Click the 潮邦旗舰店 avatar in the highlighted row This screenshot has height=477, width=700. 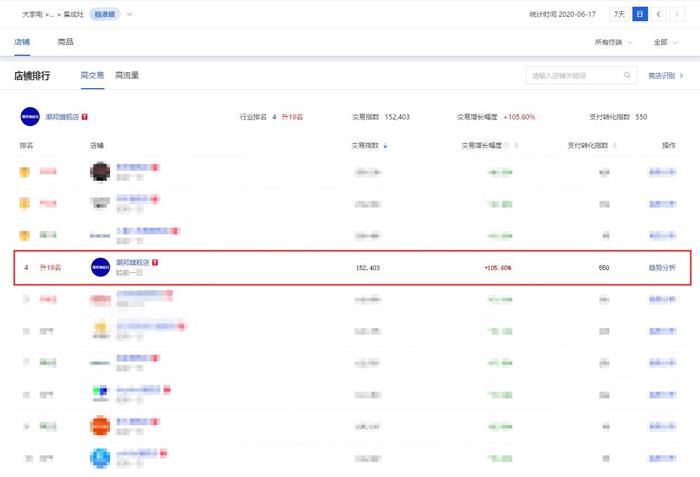(100, 267)
